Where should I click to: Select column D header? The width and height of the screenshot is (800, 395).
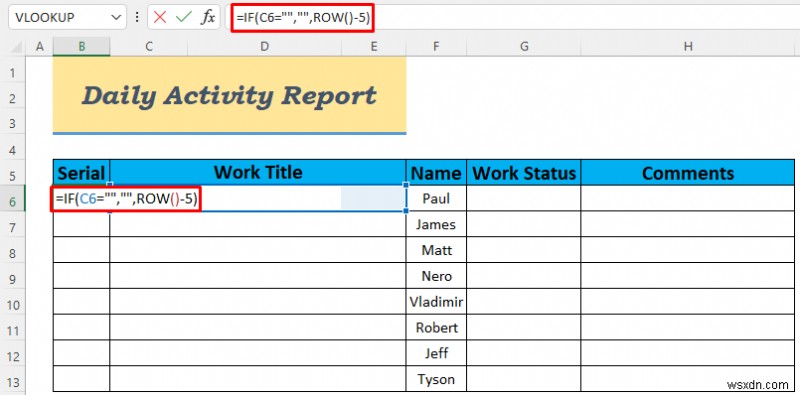pyautogui.click(x=264, y=46)
